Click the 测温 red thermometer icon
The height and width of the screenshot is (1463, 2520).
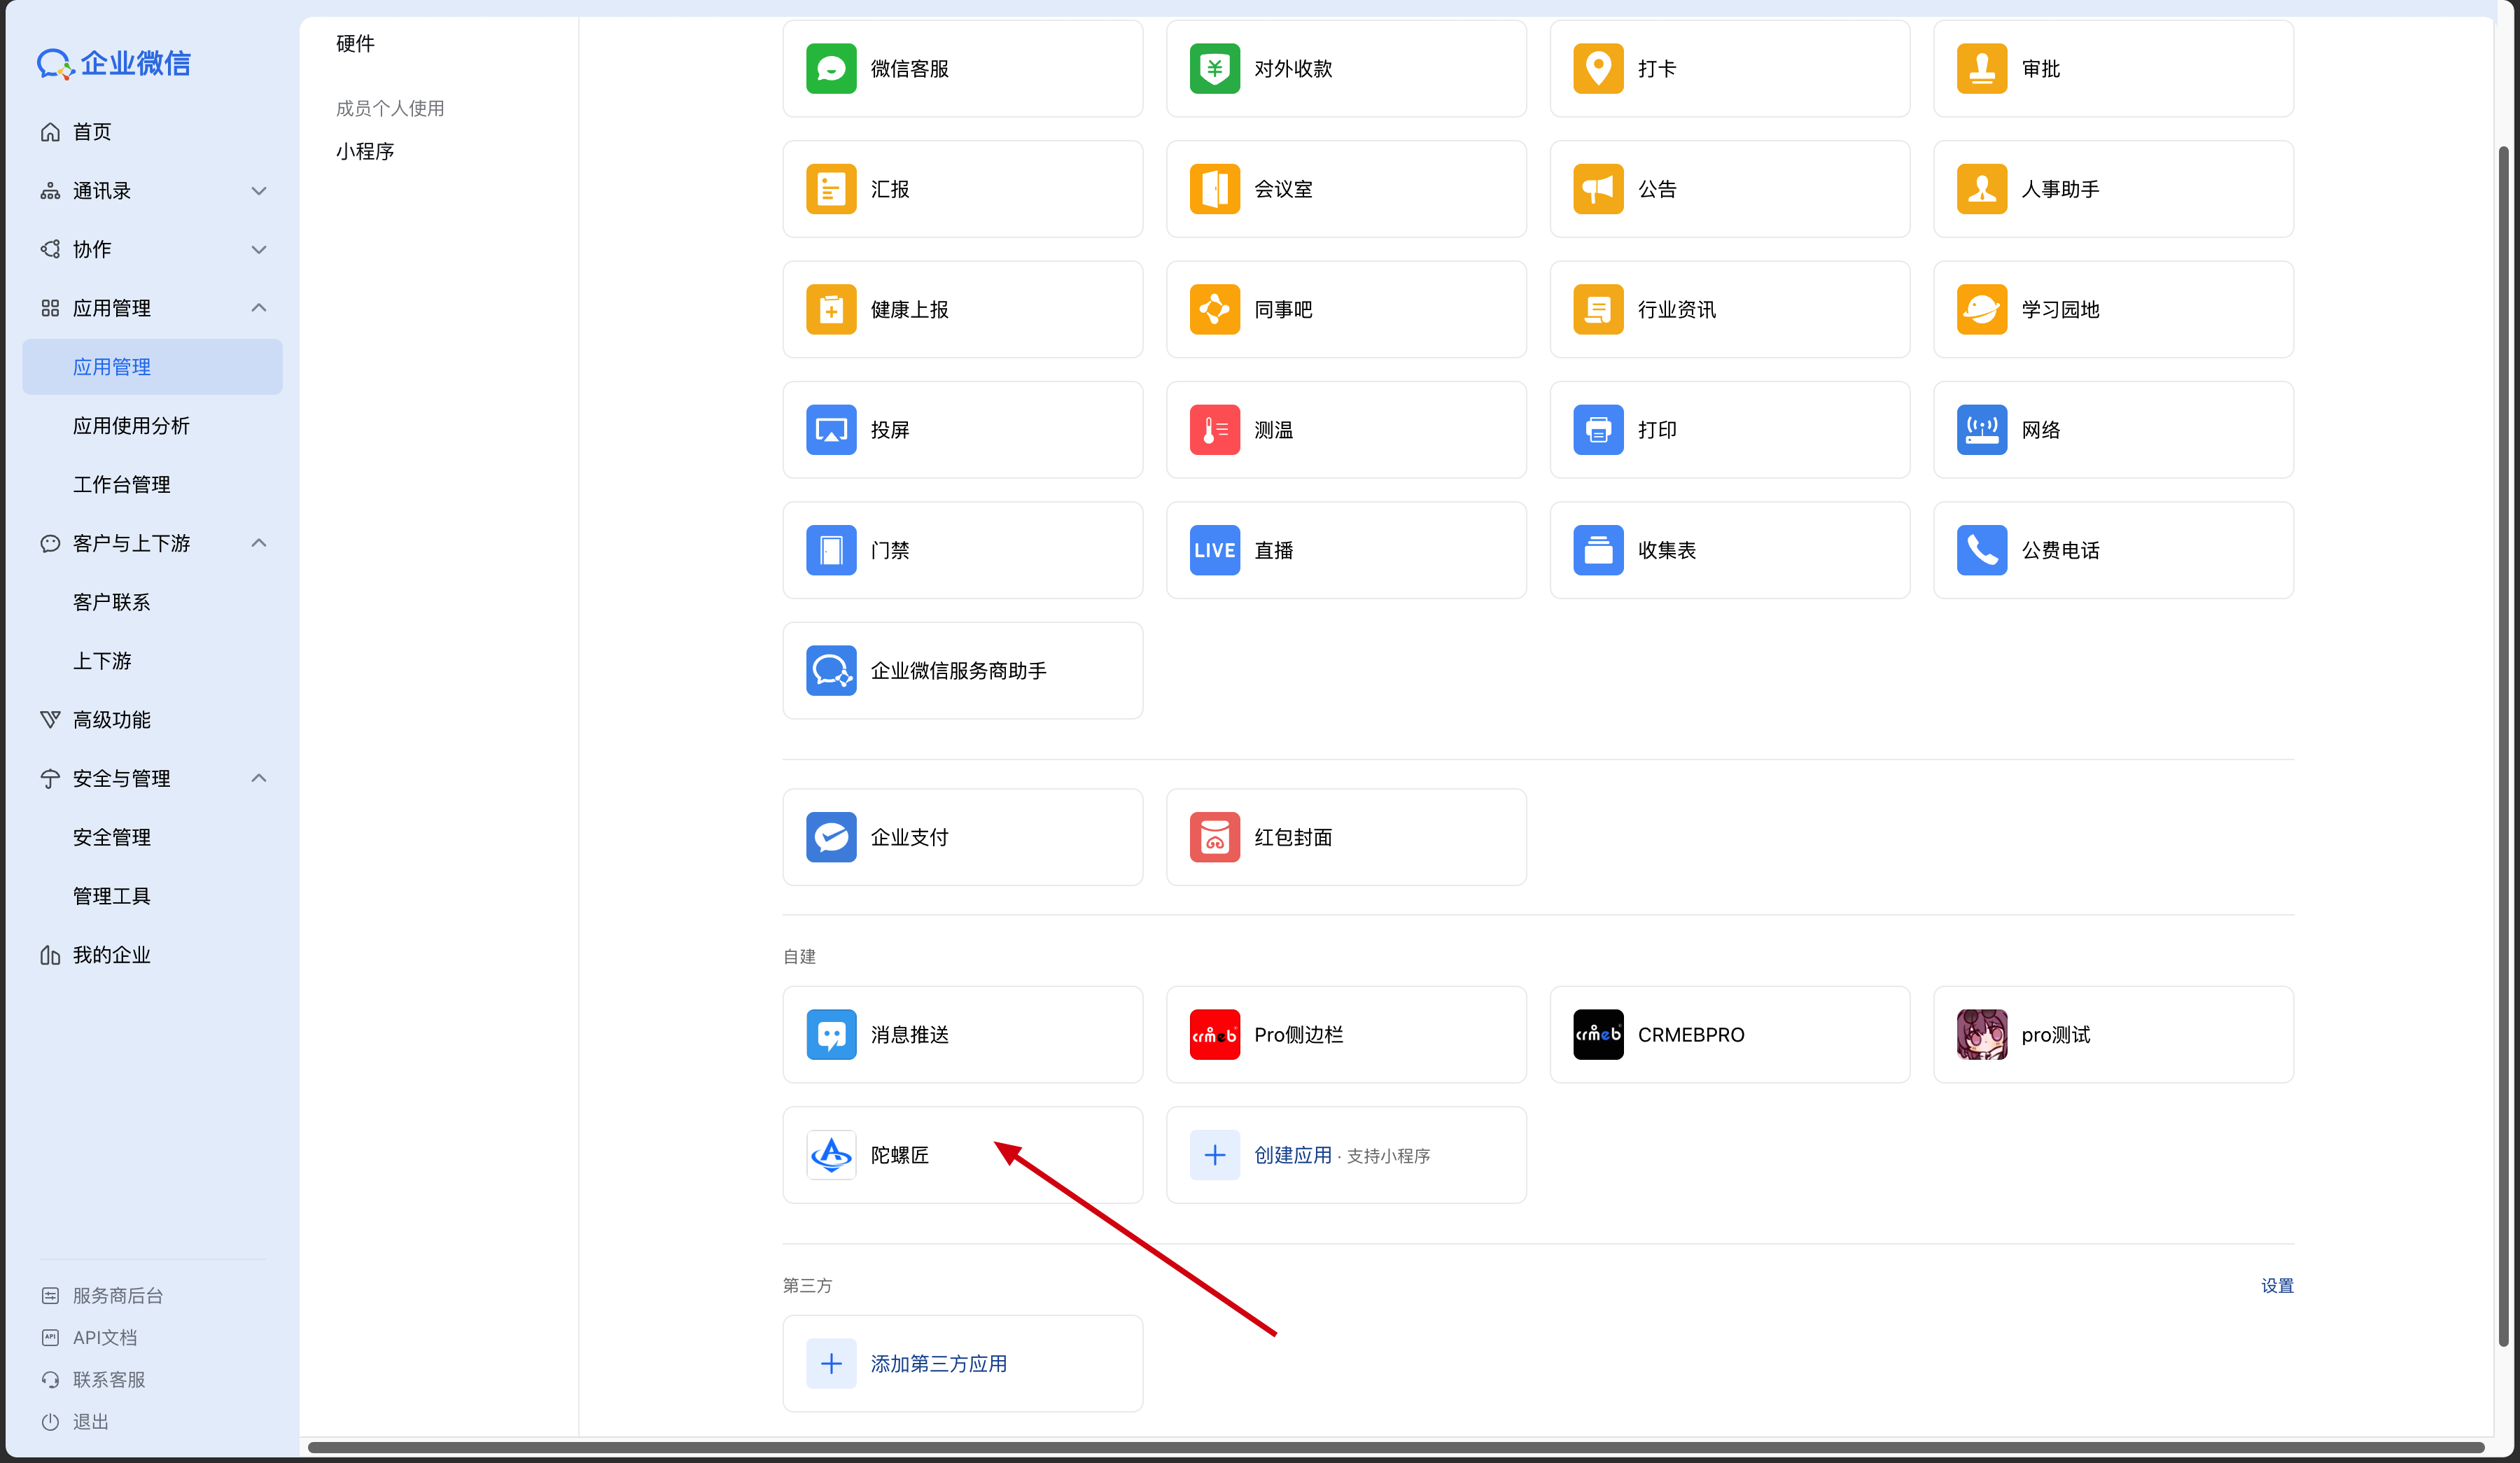coord(1214,430)
